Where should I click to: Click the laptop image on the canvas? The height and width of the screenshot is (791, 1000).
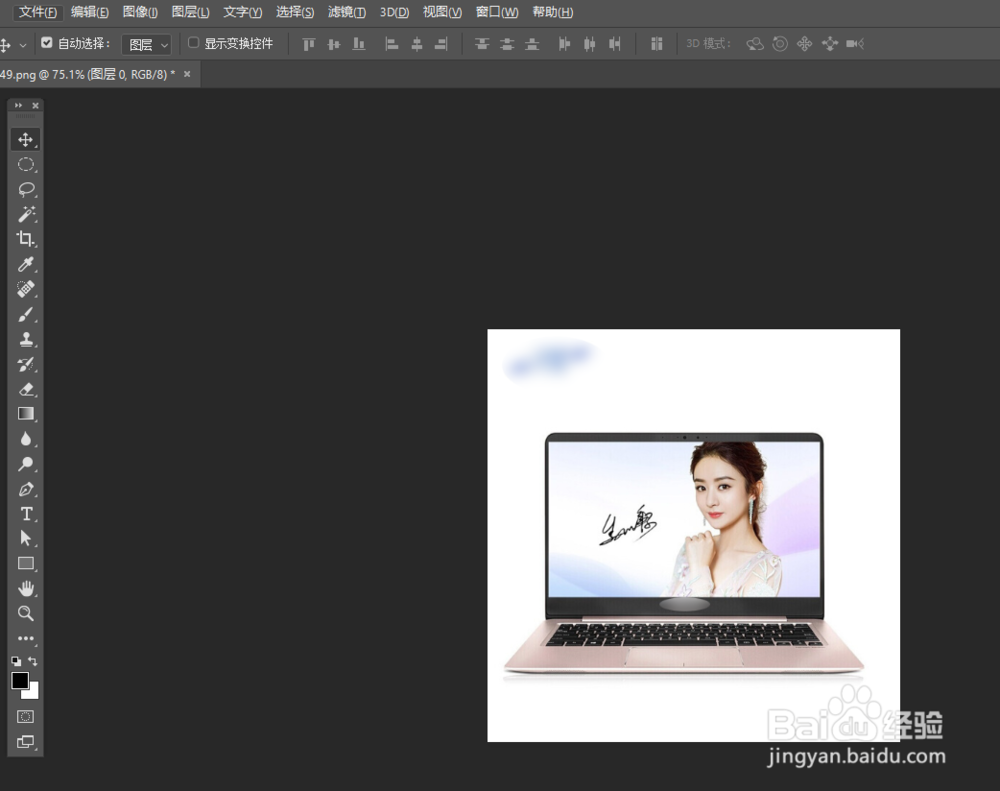684,555
